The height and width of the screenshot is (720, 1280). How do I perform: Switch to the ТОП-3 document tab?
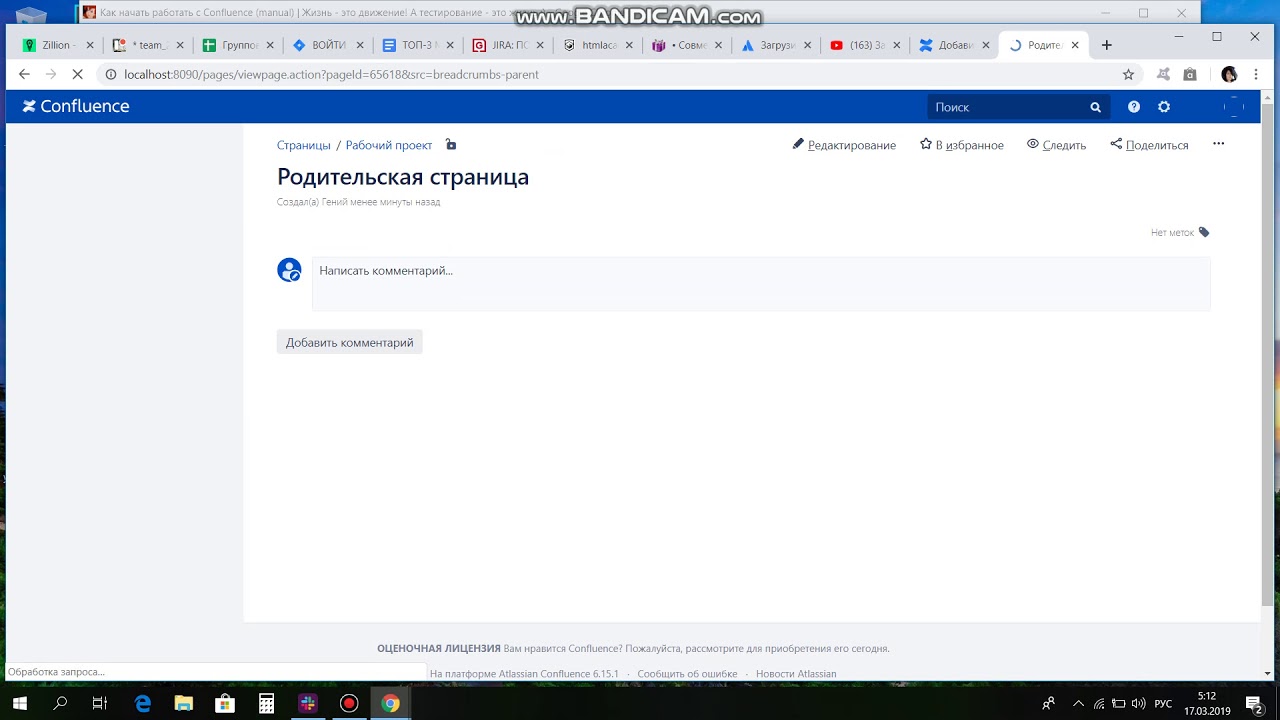[x=418, y=45]
